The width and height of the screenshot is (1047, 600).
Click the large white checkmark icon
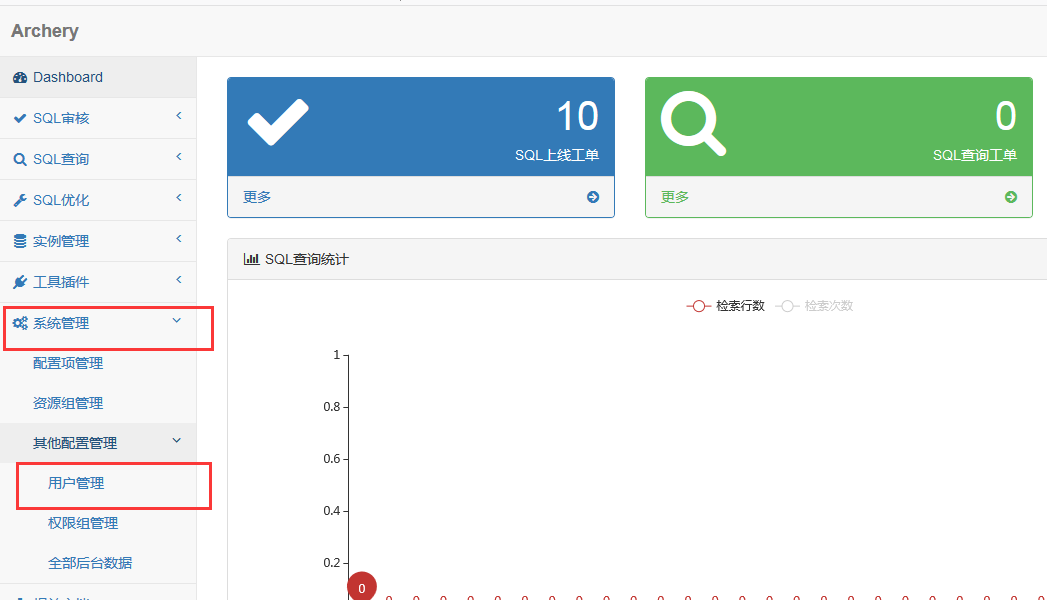tap(278, 122)
